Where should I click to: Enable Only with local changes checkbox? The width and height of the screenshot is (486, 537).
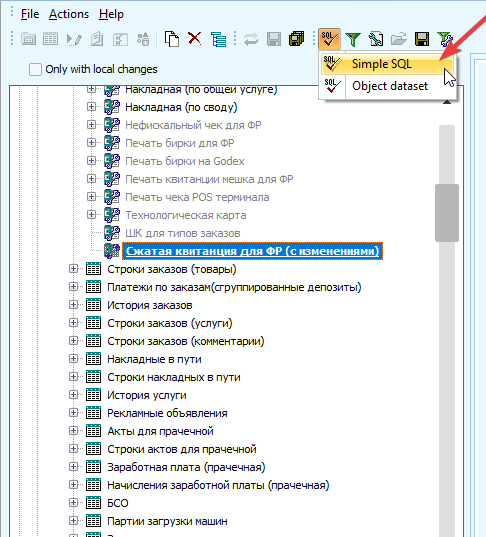point(35,69)
